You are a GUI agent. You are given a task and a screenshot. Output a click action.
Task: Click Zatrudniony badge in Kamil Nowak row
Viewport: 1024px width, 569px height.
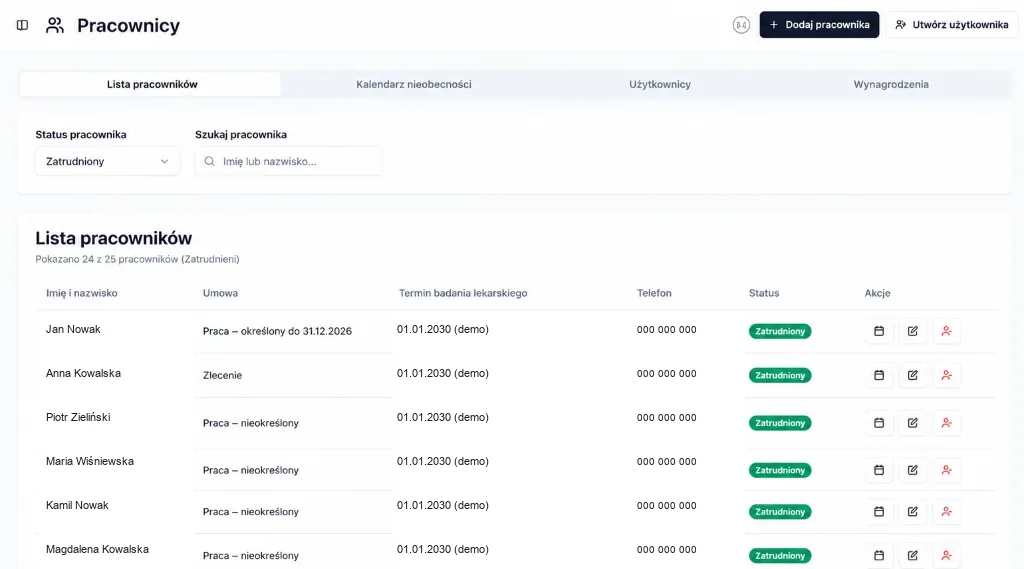point(780,512)
